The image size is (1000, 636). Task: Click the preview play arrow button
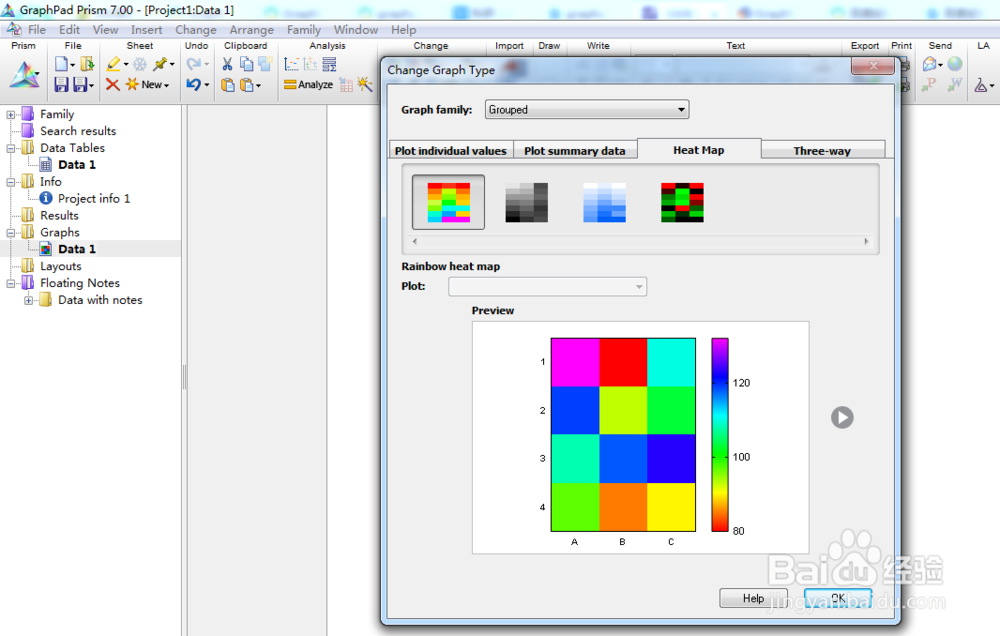pyautogui.click(x=842, y=418)
